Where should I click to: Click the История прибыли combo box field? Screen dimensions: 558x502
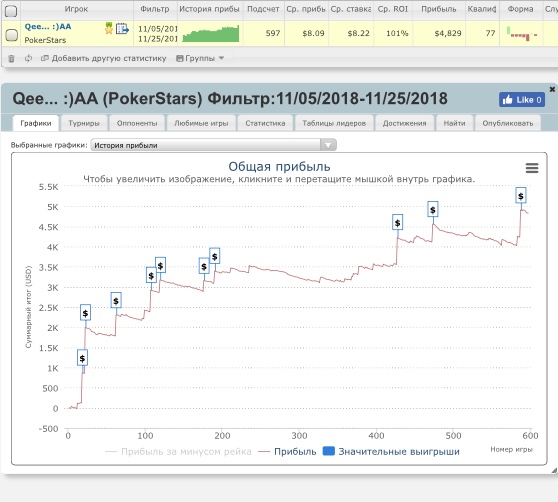coord(214,145)
